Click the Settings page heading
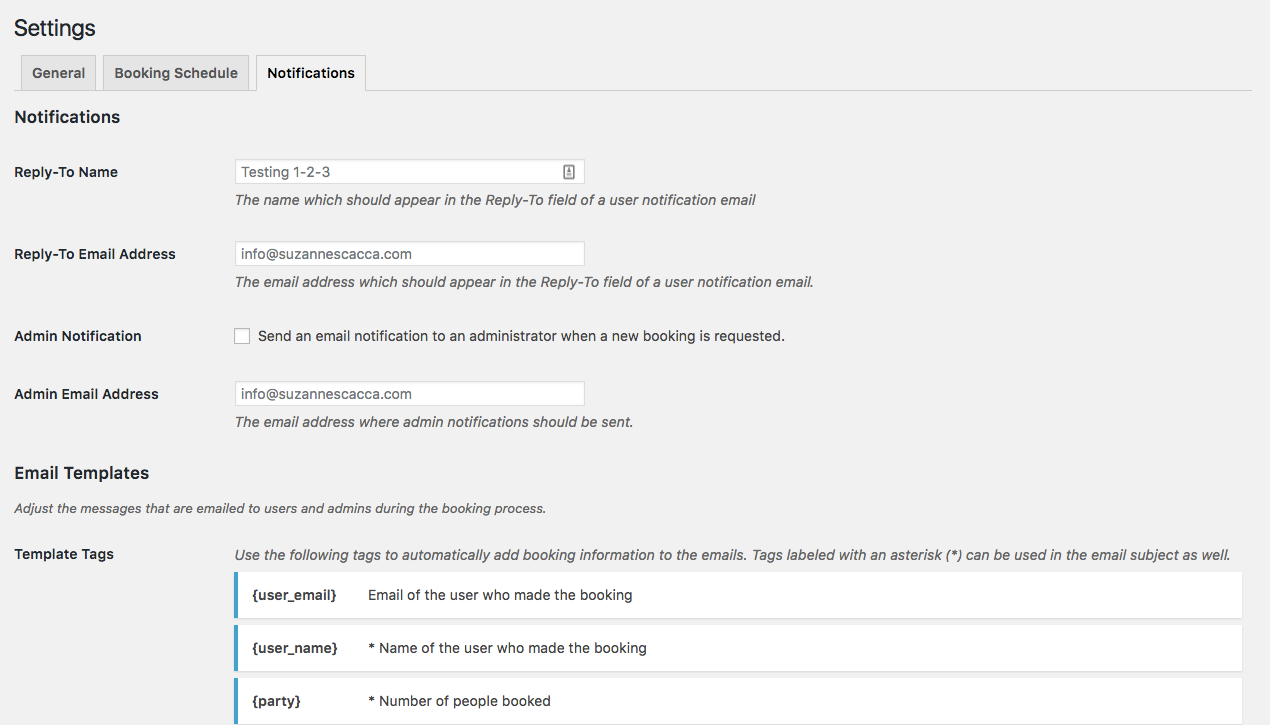This screenshot has width=1270, height=725. point(54,27)
